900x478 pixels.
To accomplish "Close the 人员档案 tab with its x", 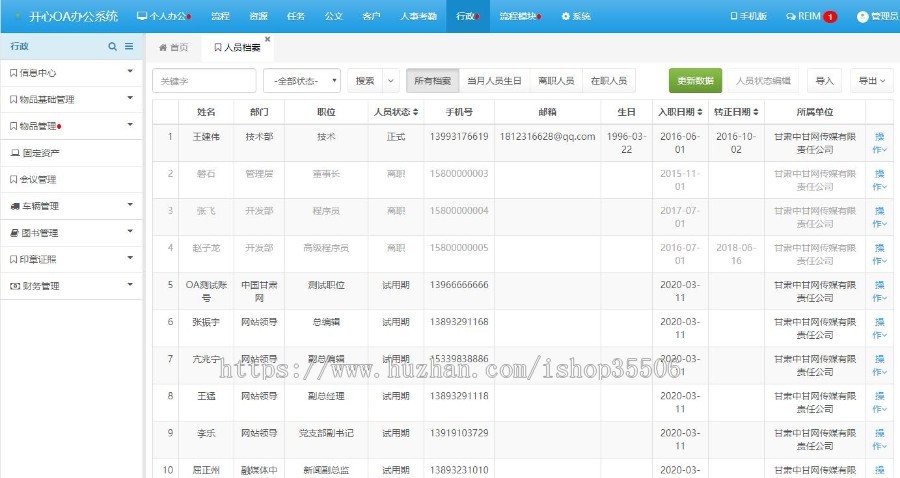I will click(x=267, y=39).
